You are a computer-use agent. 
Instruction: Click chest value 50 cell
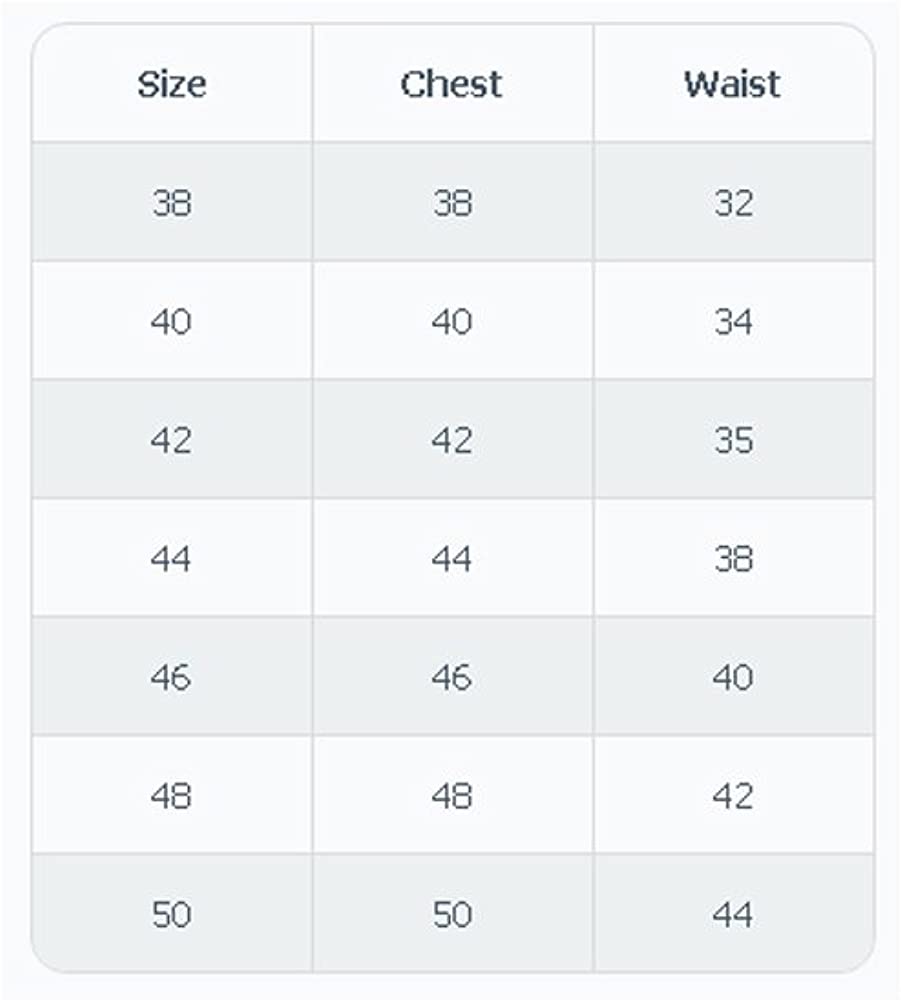click(452, 914)
